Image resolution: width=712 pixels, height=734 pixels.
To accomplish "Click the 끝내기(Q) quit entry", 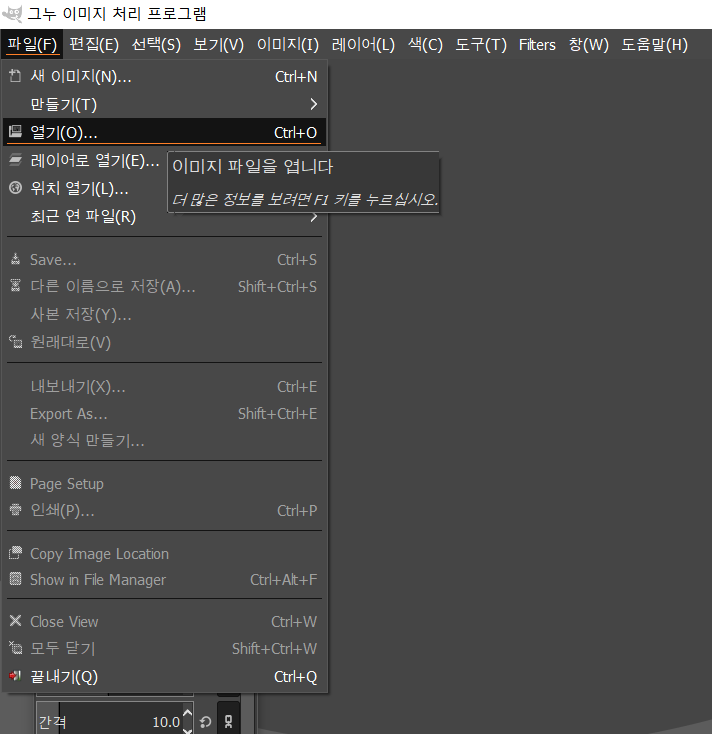I will [164, 676].
